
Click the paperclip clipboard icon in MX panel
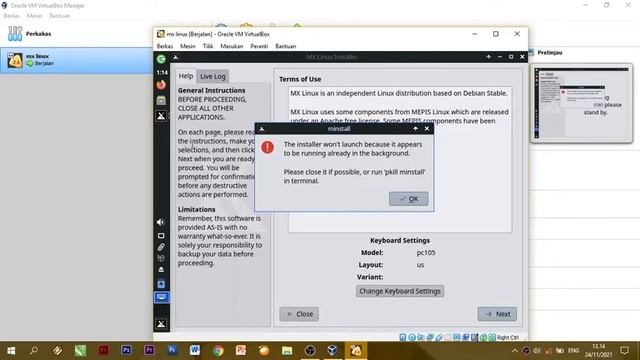pyautogui.click(x=161, y=247)
